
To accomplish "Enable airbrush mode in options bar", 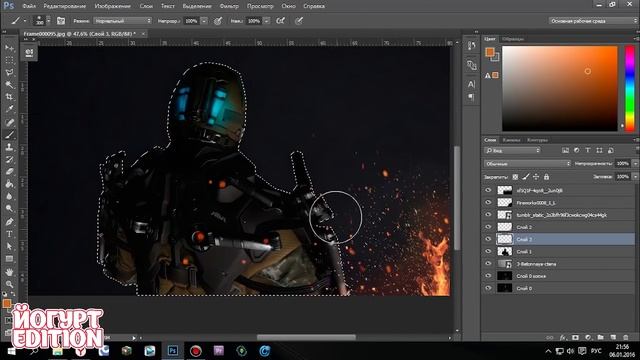I will tap(280, 21).
